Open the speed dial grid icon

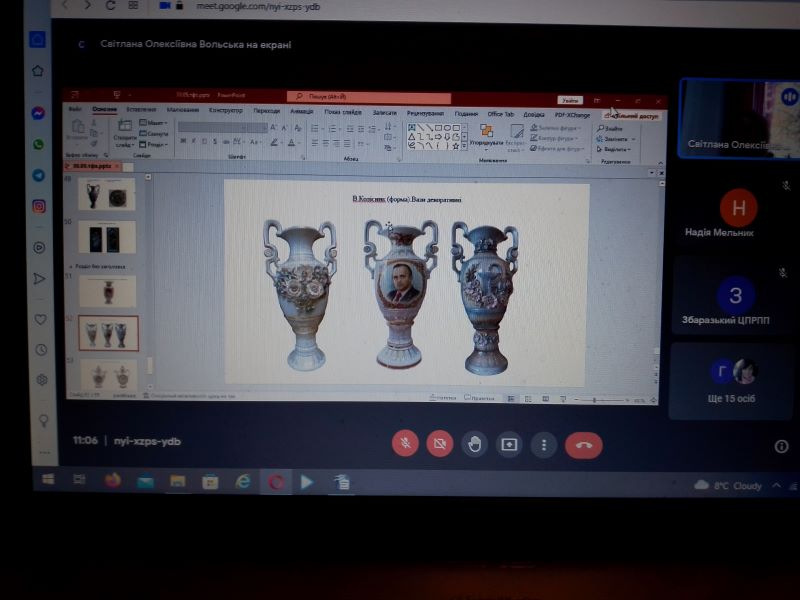click(x=133, y=5)
